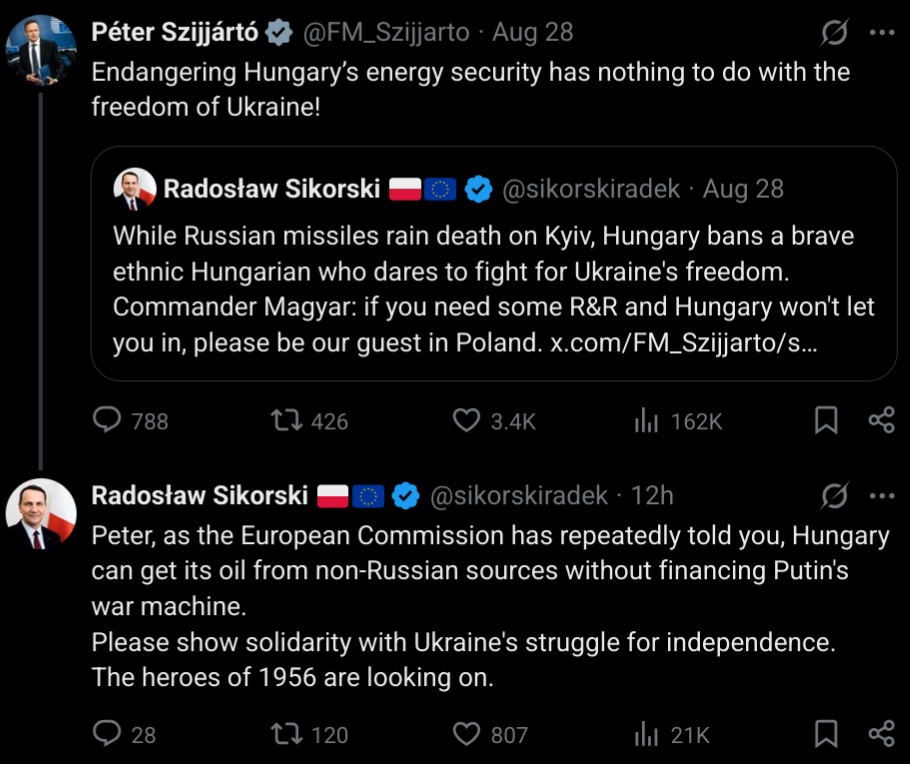The height and width of the screenshot is (764, 910).
Task: Open Grok icon on Szijjártó's tweet
Action: click(835, 33)
